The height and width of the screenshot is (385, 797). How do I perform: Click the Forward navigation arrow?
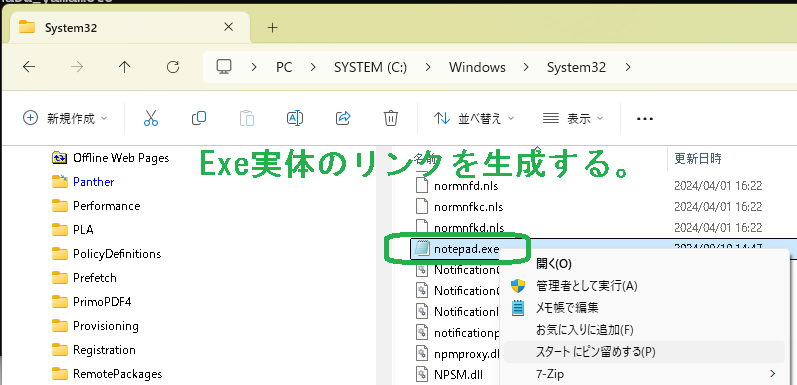click(x=77, y=67)
